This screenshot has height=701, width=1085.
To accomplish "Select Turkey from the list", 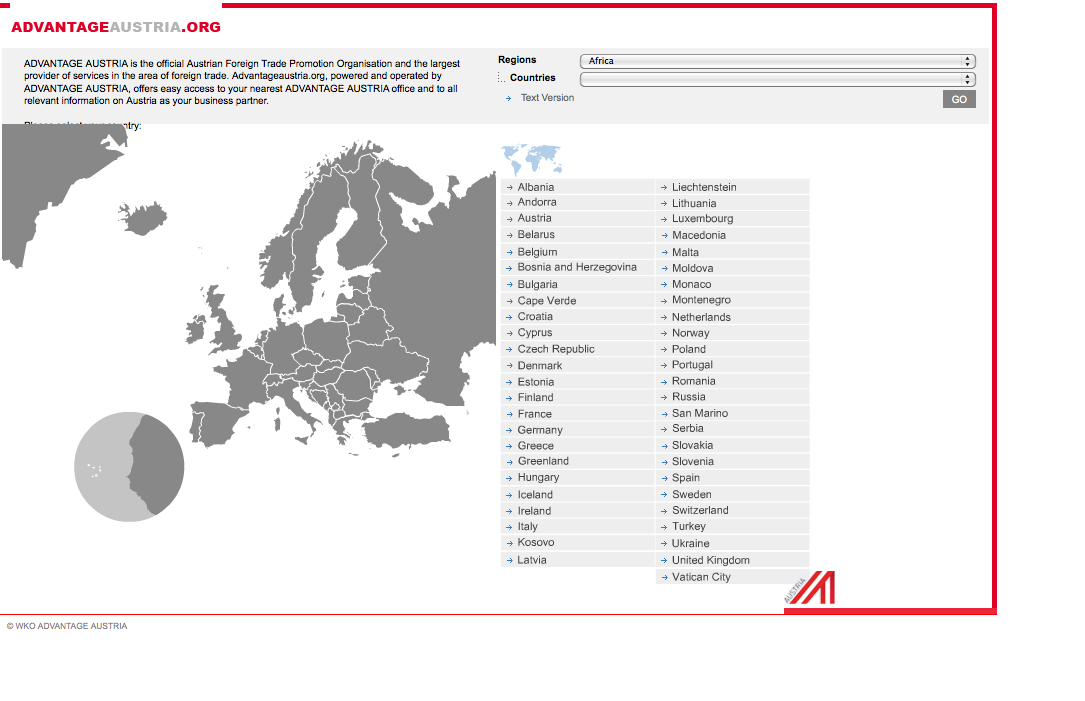I will 689,526.
